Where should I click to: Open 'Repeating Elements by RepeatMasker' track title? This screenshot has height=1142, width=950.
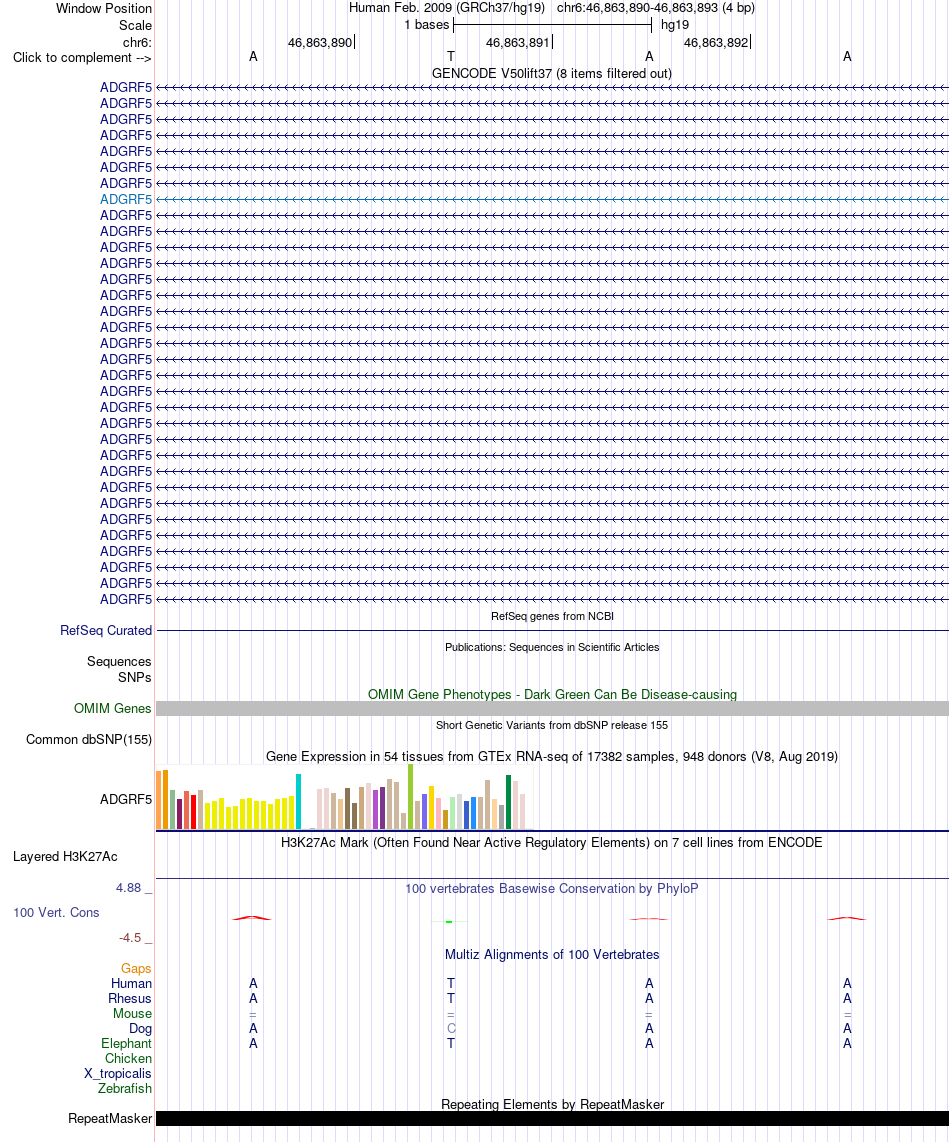click(x=552, y=1104)
